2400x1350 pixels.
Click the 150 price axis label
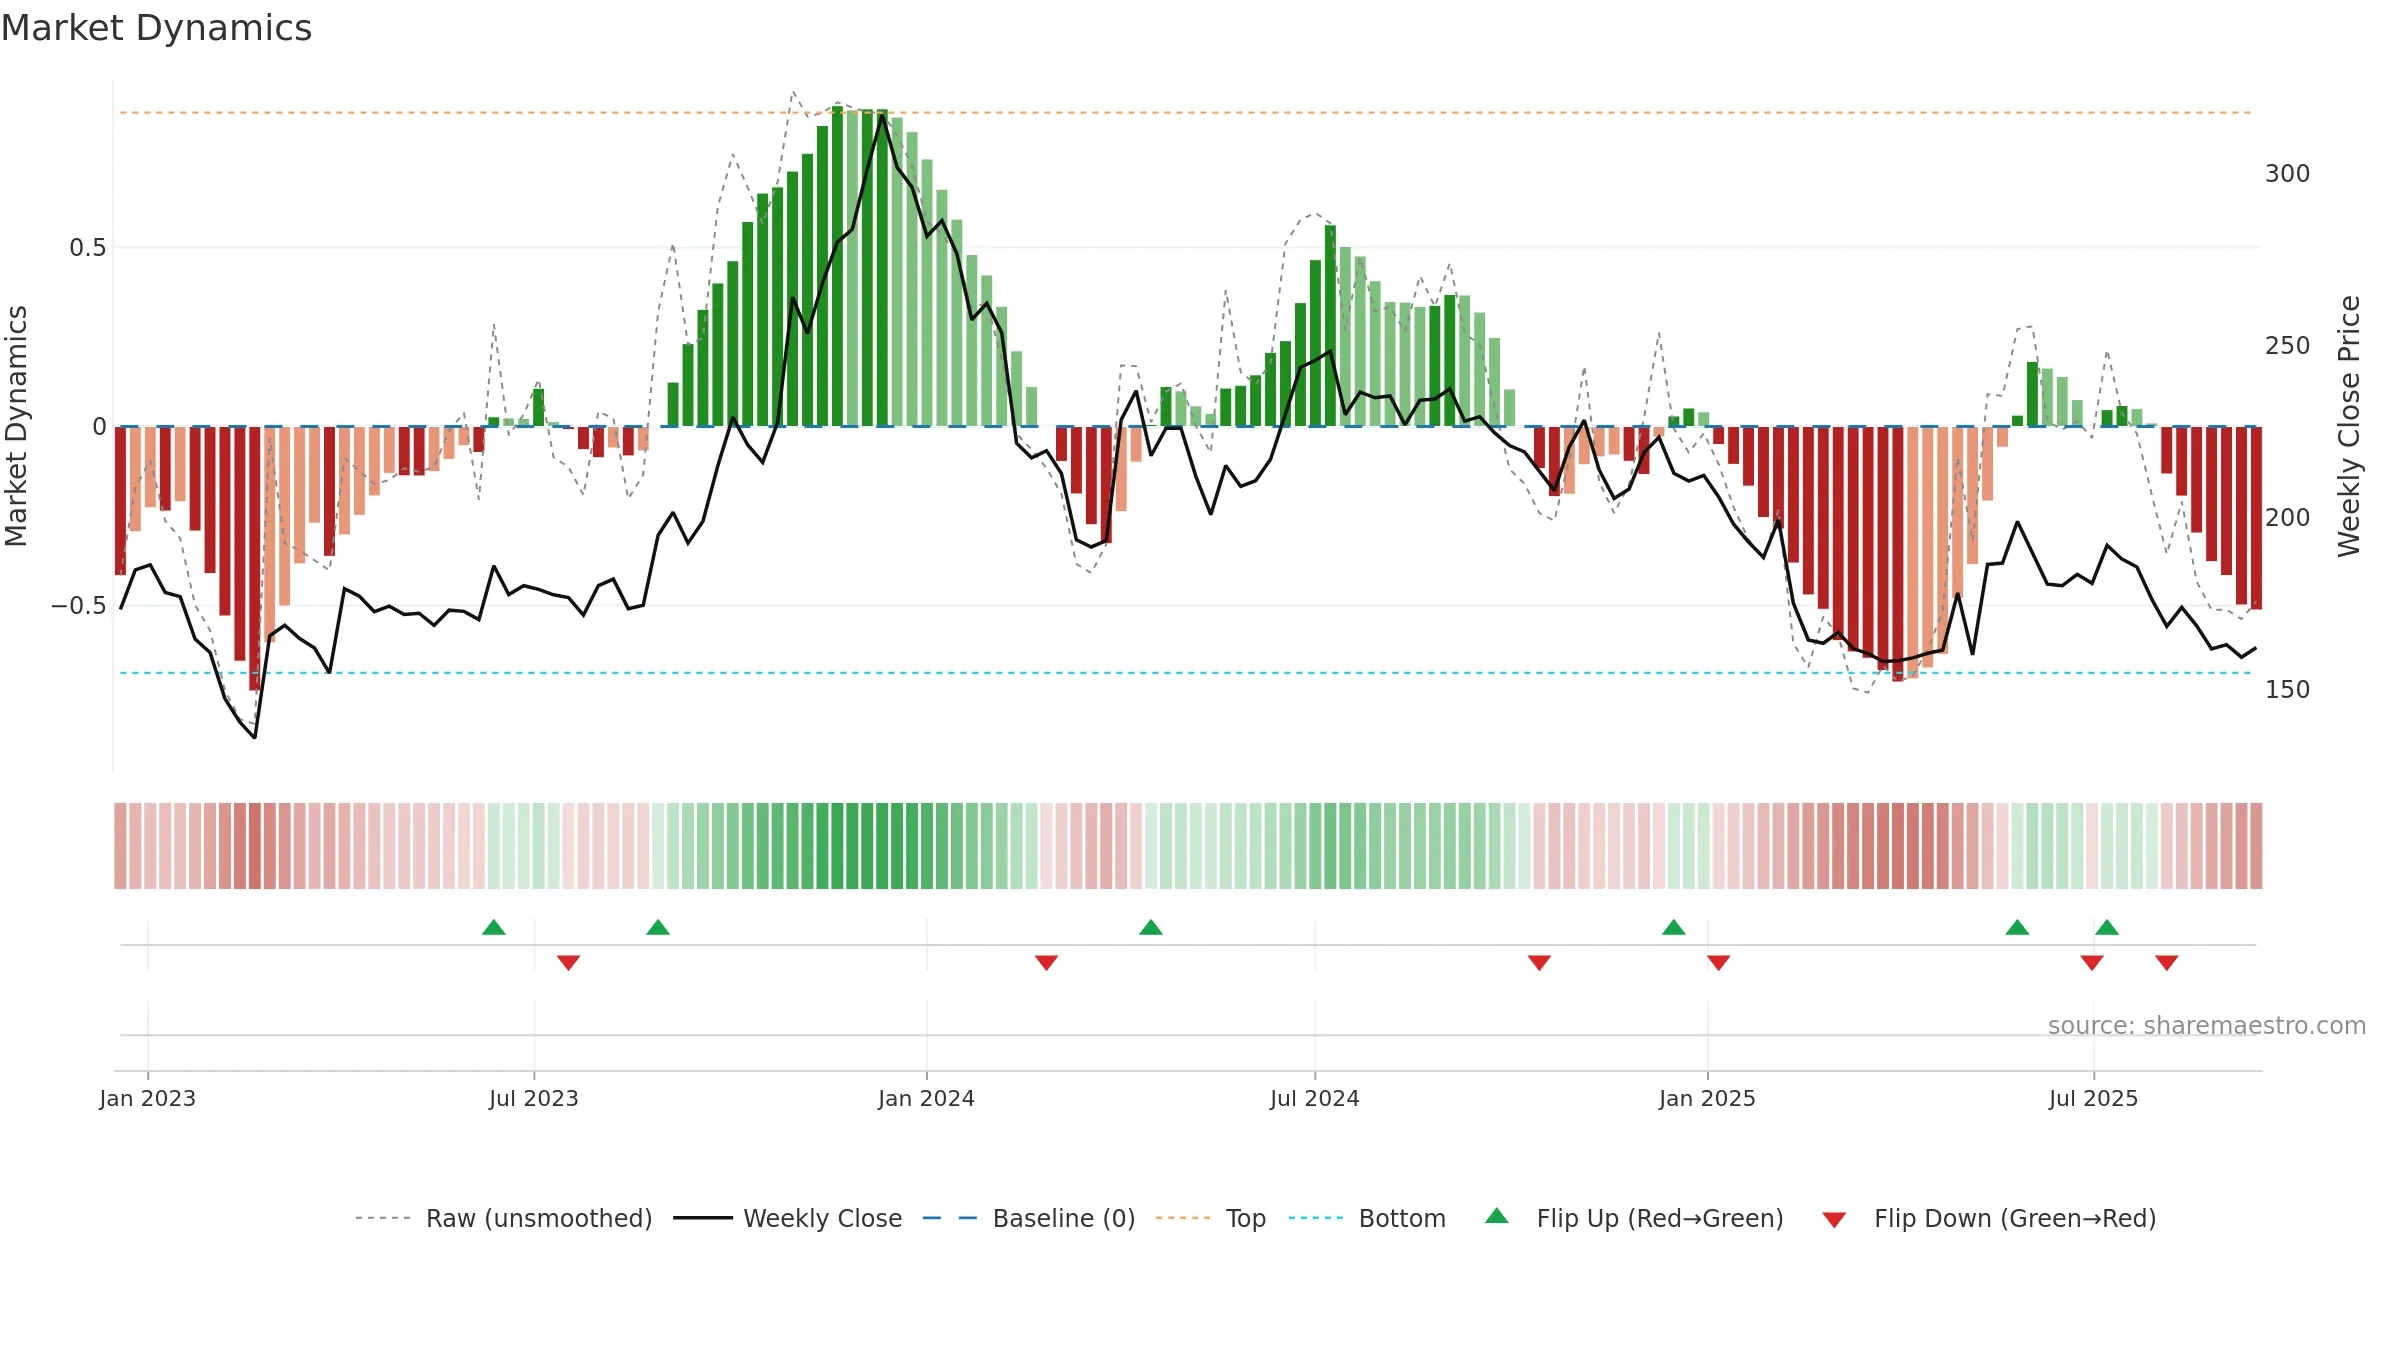pyautogui.click(x=2288, y=690)
